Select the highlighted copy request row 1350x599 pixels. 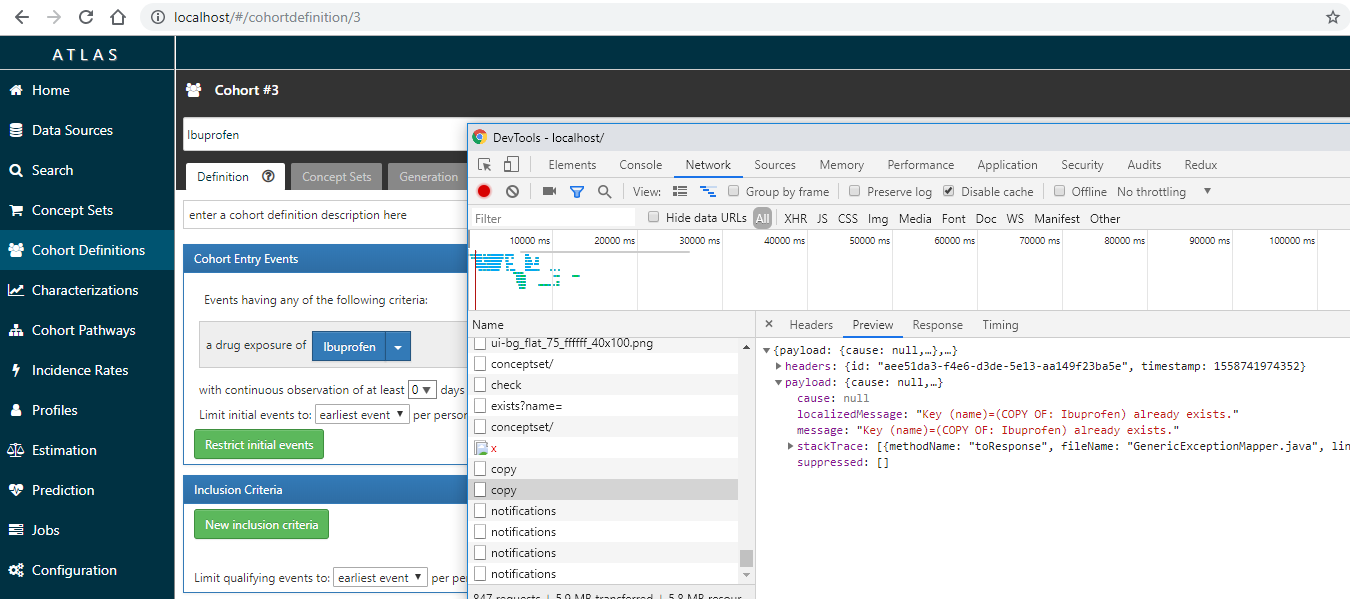tap(603, 490)
